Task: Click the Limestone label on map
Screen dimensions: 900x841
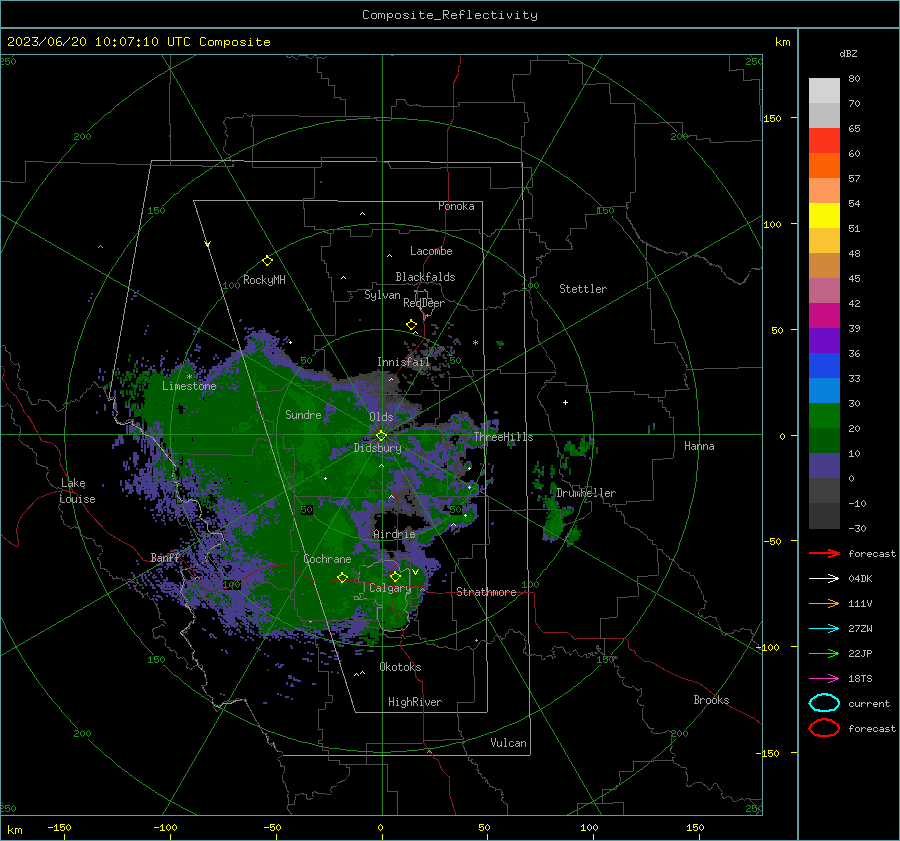Action: coord(189,386)
